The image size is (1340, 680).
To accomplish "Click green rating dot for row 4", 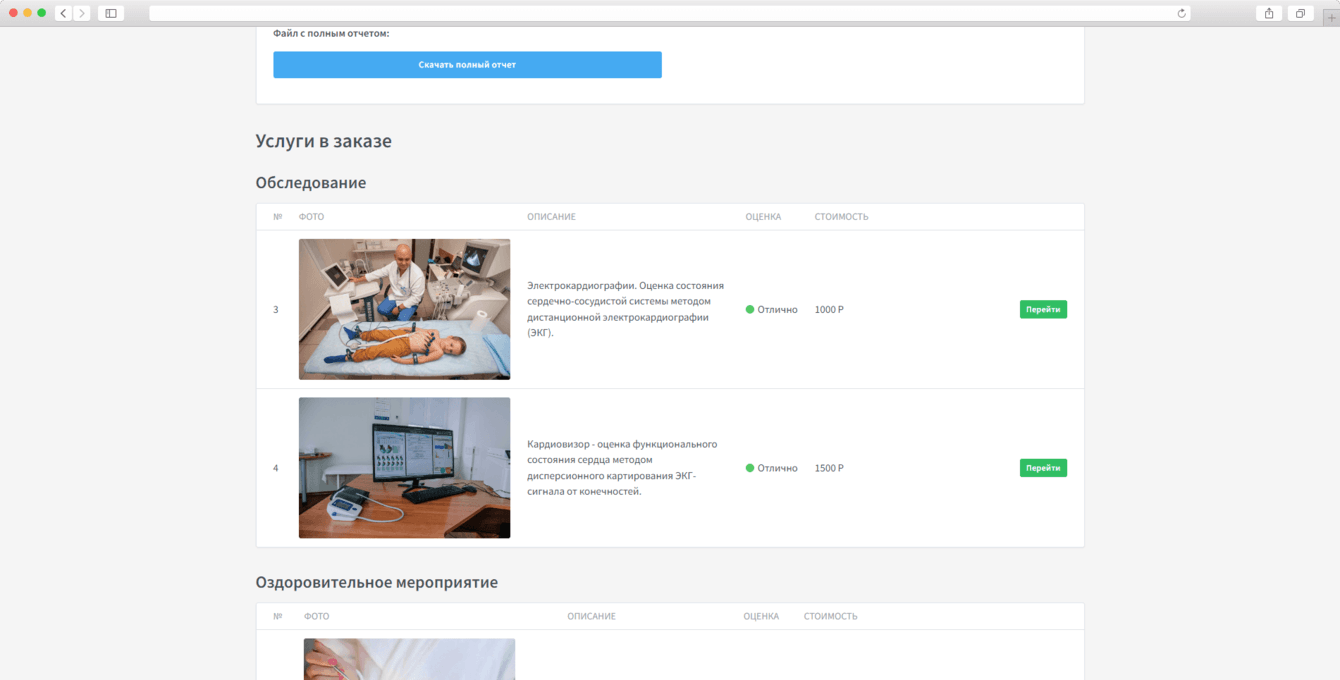I will (x=750, y=468).
